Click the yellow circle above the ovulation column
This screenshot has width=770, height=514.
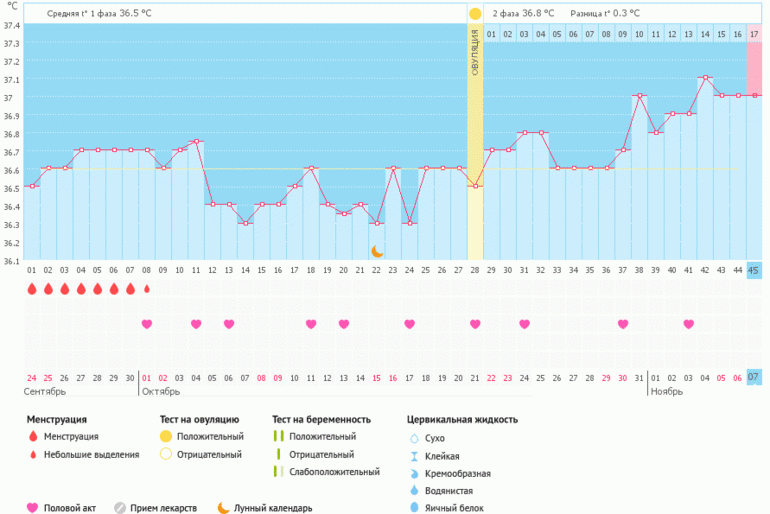(x=475, y=14)
